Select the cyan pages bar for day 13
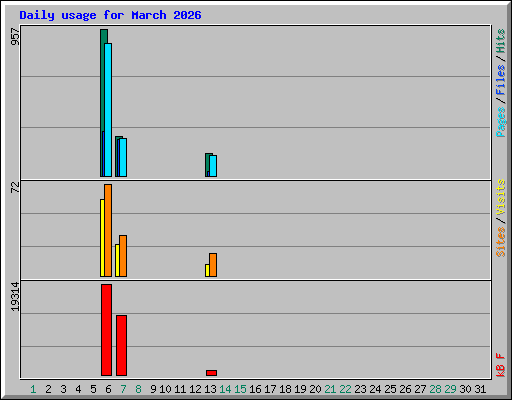This screenshot has height=400, width=512. [x=213, y=166]
